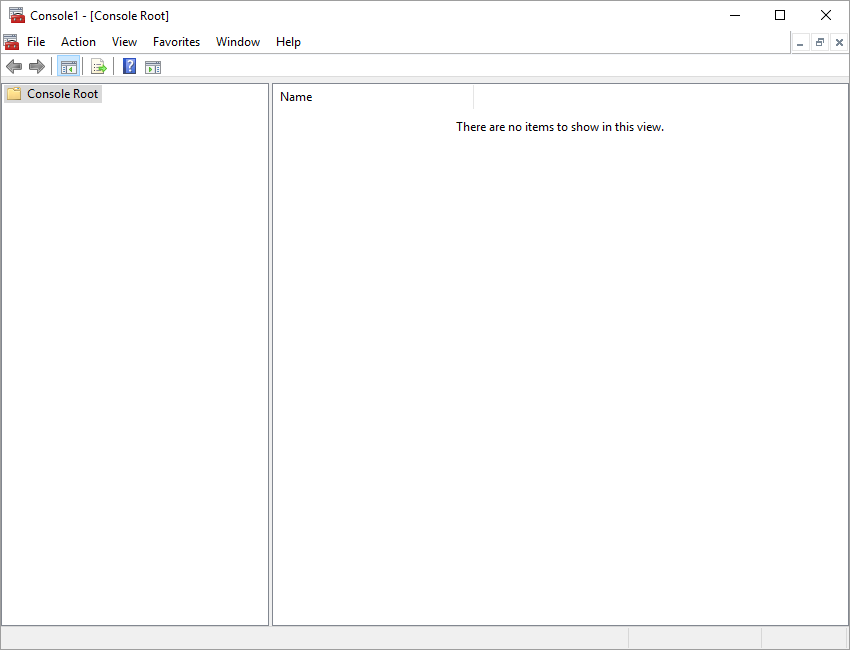850x650 pixels.
Task: Close the inner Console Root child window
Action: pos(838,43)
